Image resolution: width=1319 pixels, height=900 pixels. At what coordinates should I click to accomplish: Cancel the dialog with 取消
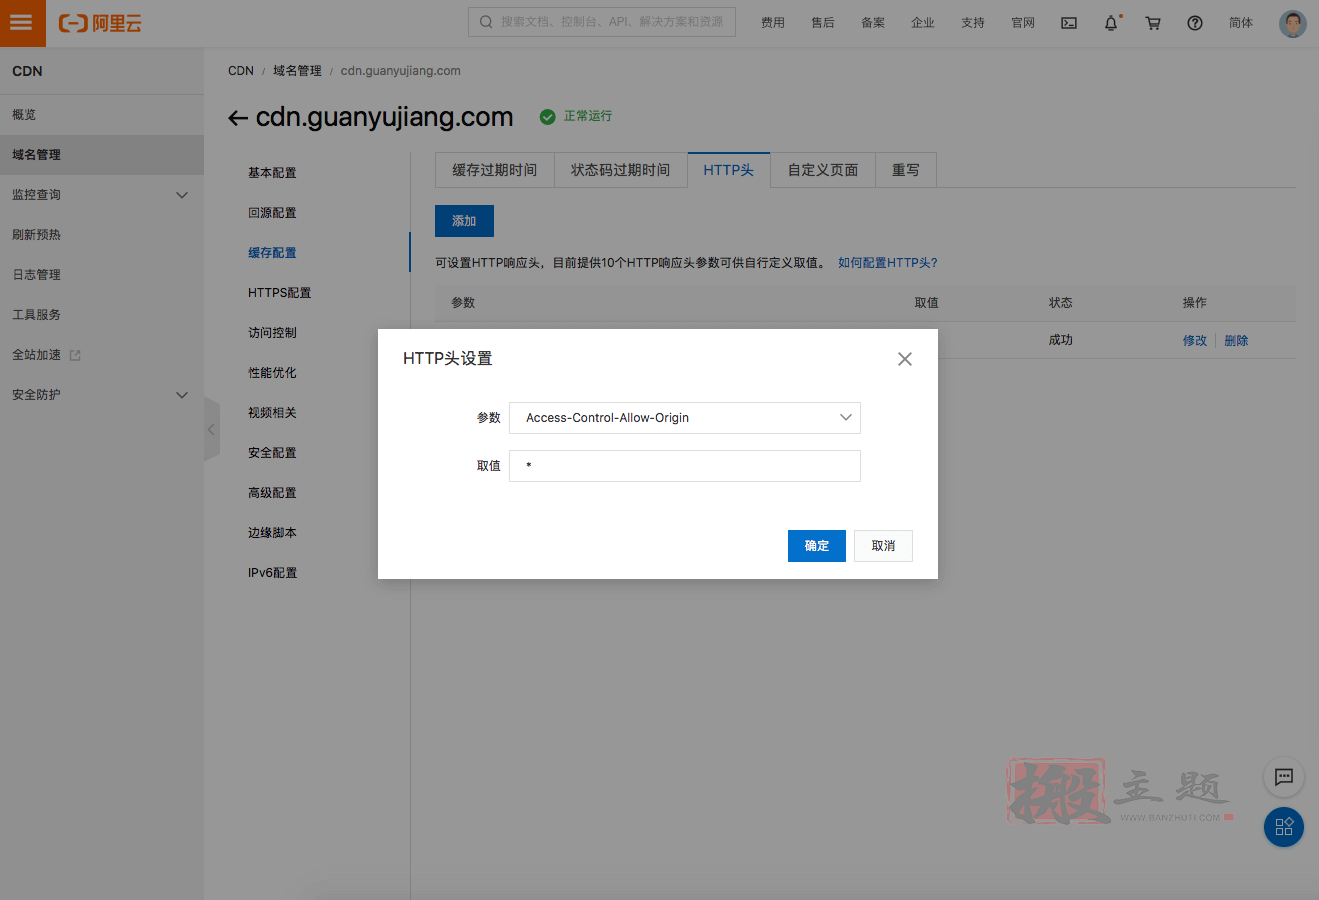point(883,546)
